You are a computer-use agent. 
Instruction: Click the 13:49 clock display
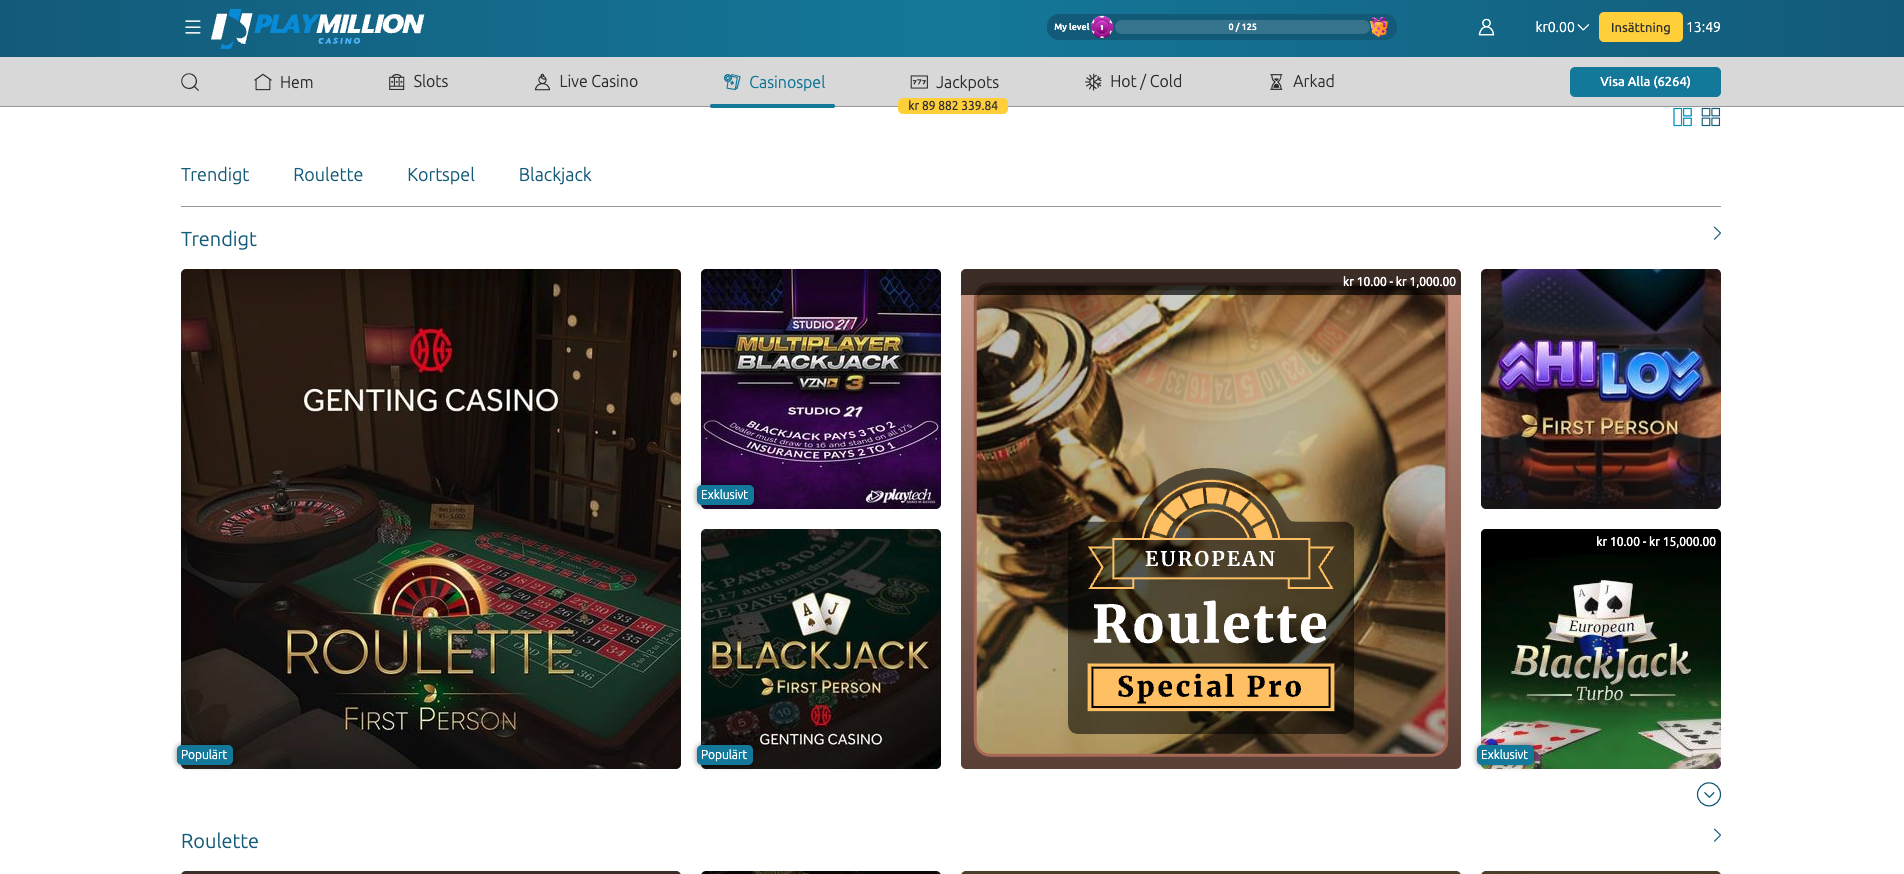point(1703,27)
